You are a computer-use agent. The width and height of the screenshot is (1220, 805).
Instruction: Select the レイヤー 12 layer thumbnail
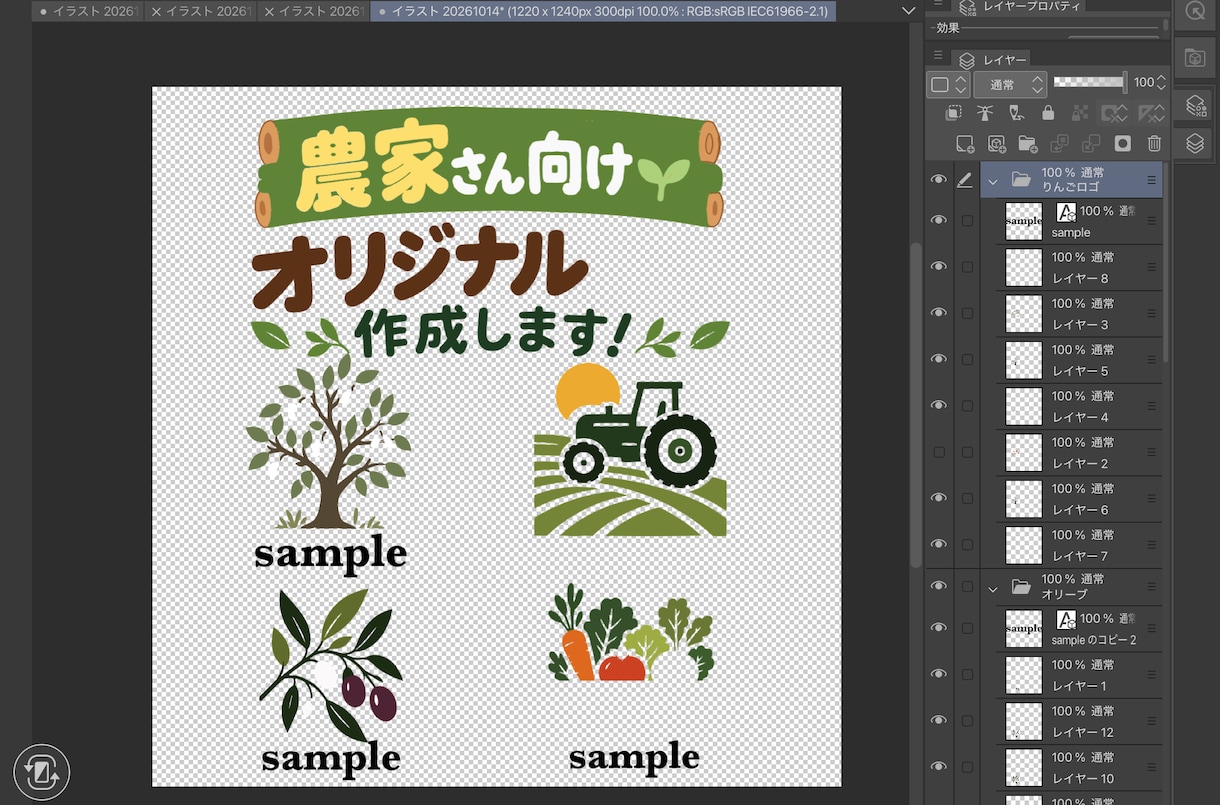coord(1023,721)
